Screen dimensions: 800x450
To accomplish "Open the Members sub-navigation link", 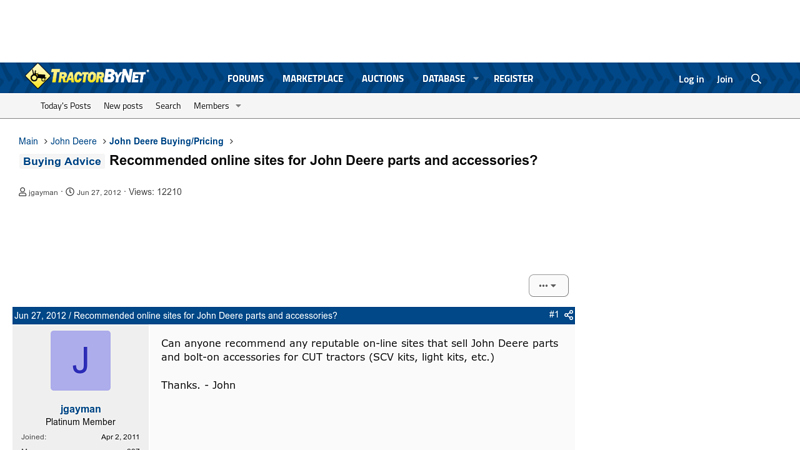I will point(211,106).
